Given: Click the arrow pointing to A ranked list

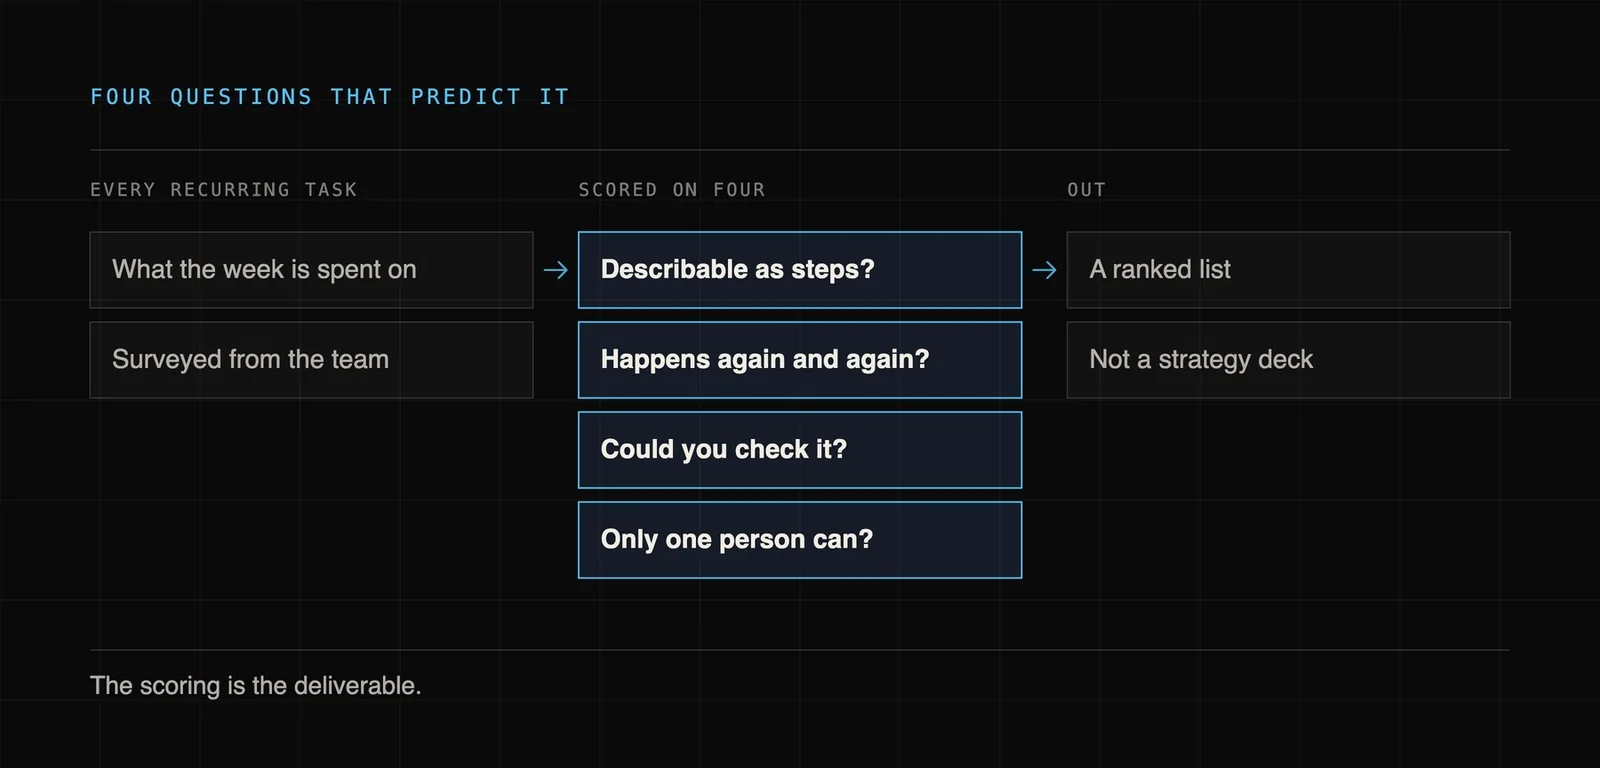Looking at the screenshot, I should click(1044, 270).
